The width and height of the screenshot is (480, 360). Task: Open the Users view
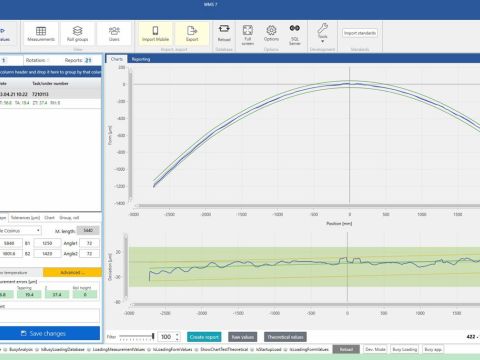tap(114, 34)
